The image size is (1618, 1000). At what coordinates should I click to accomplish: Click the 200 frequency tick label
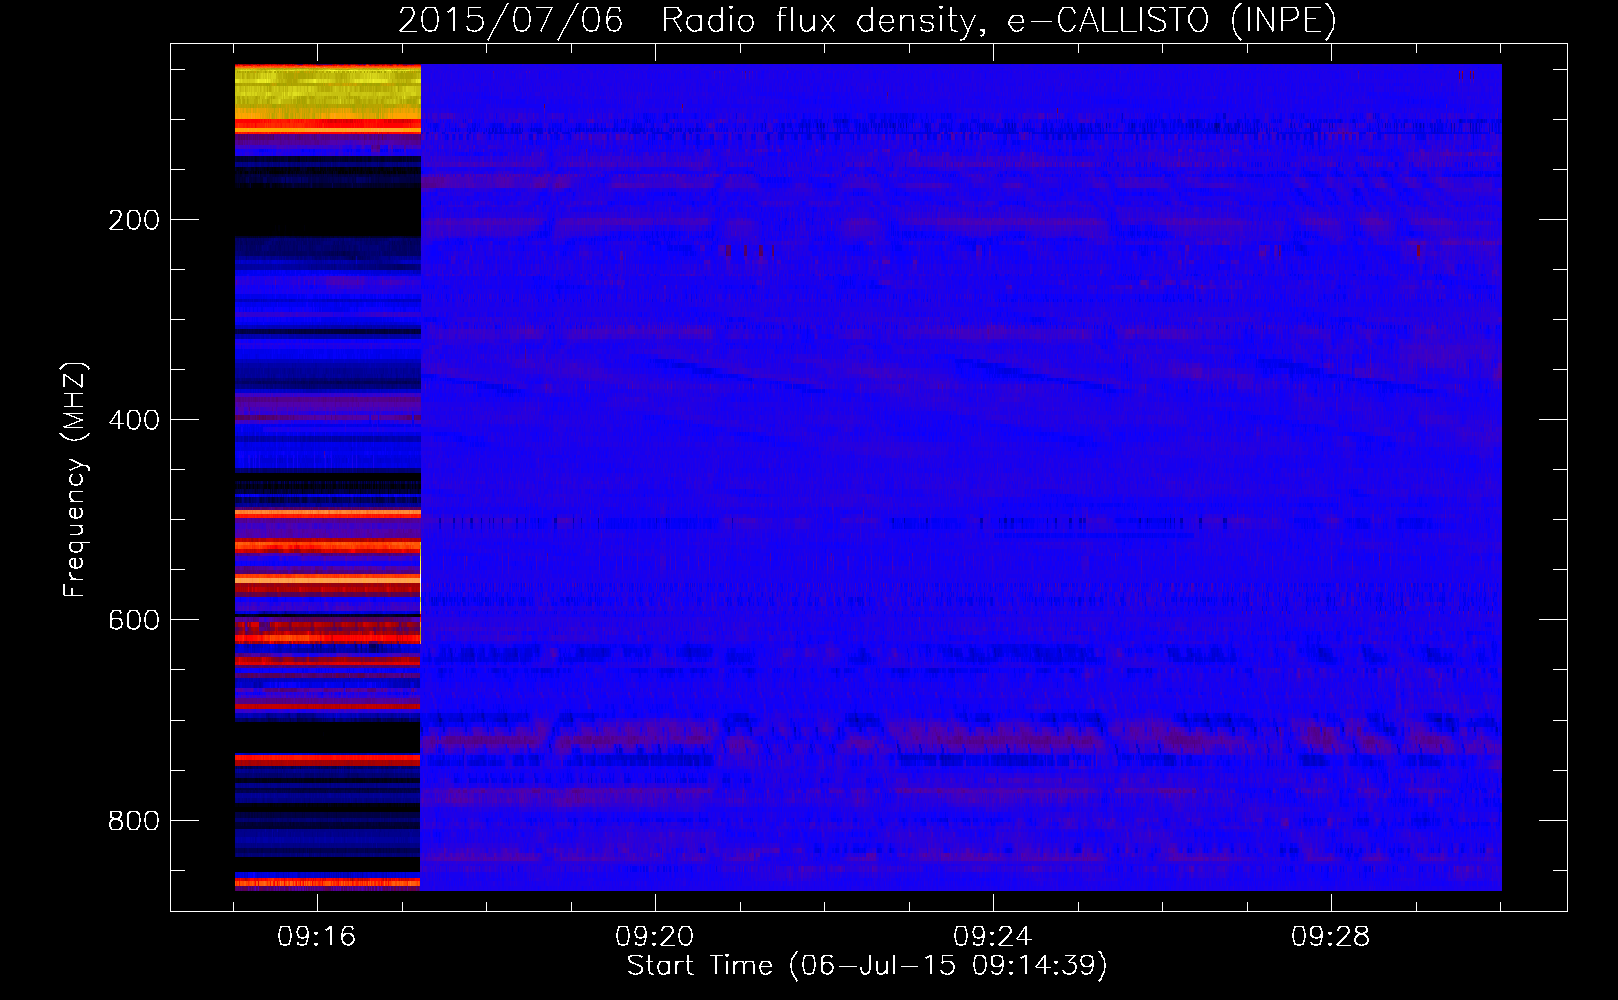click(x=134, y=220)
